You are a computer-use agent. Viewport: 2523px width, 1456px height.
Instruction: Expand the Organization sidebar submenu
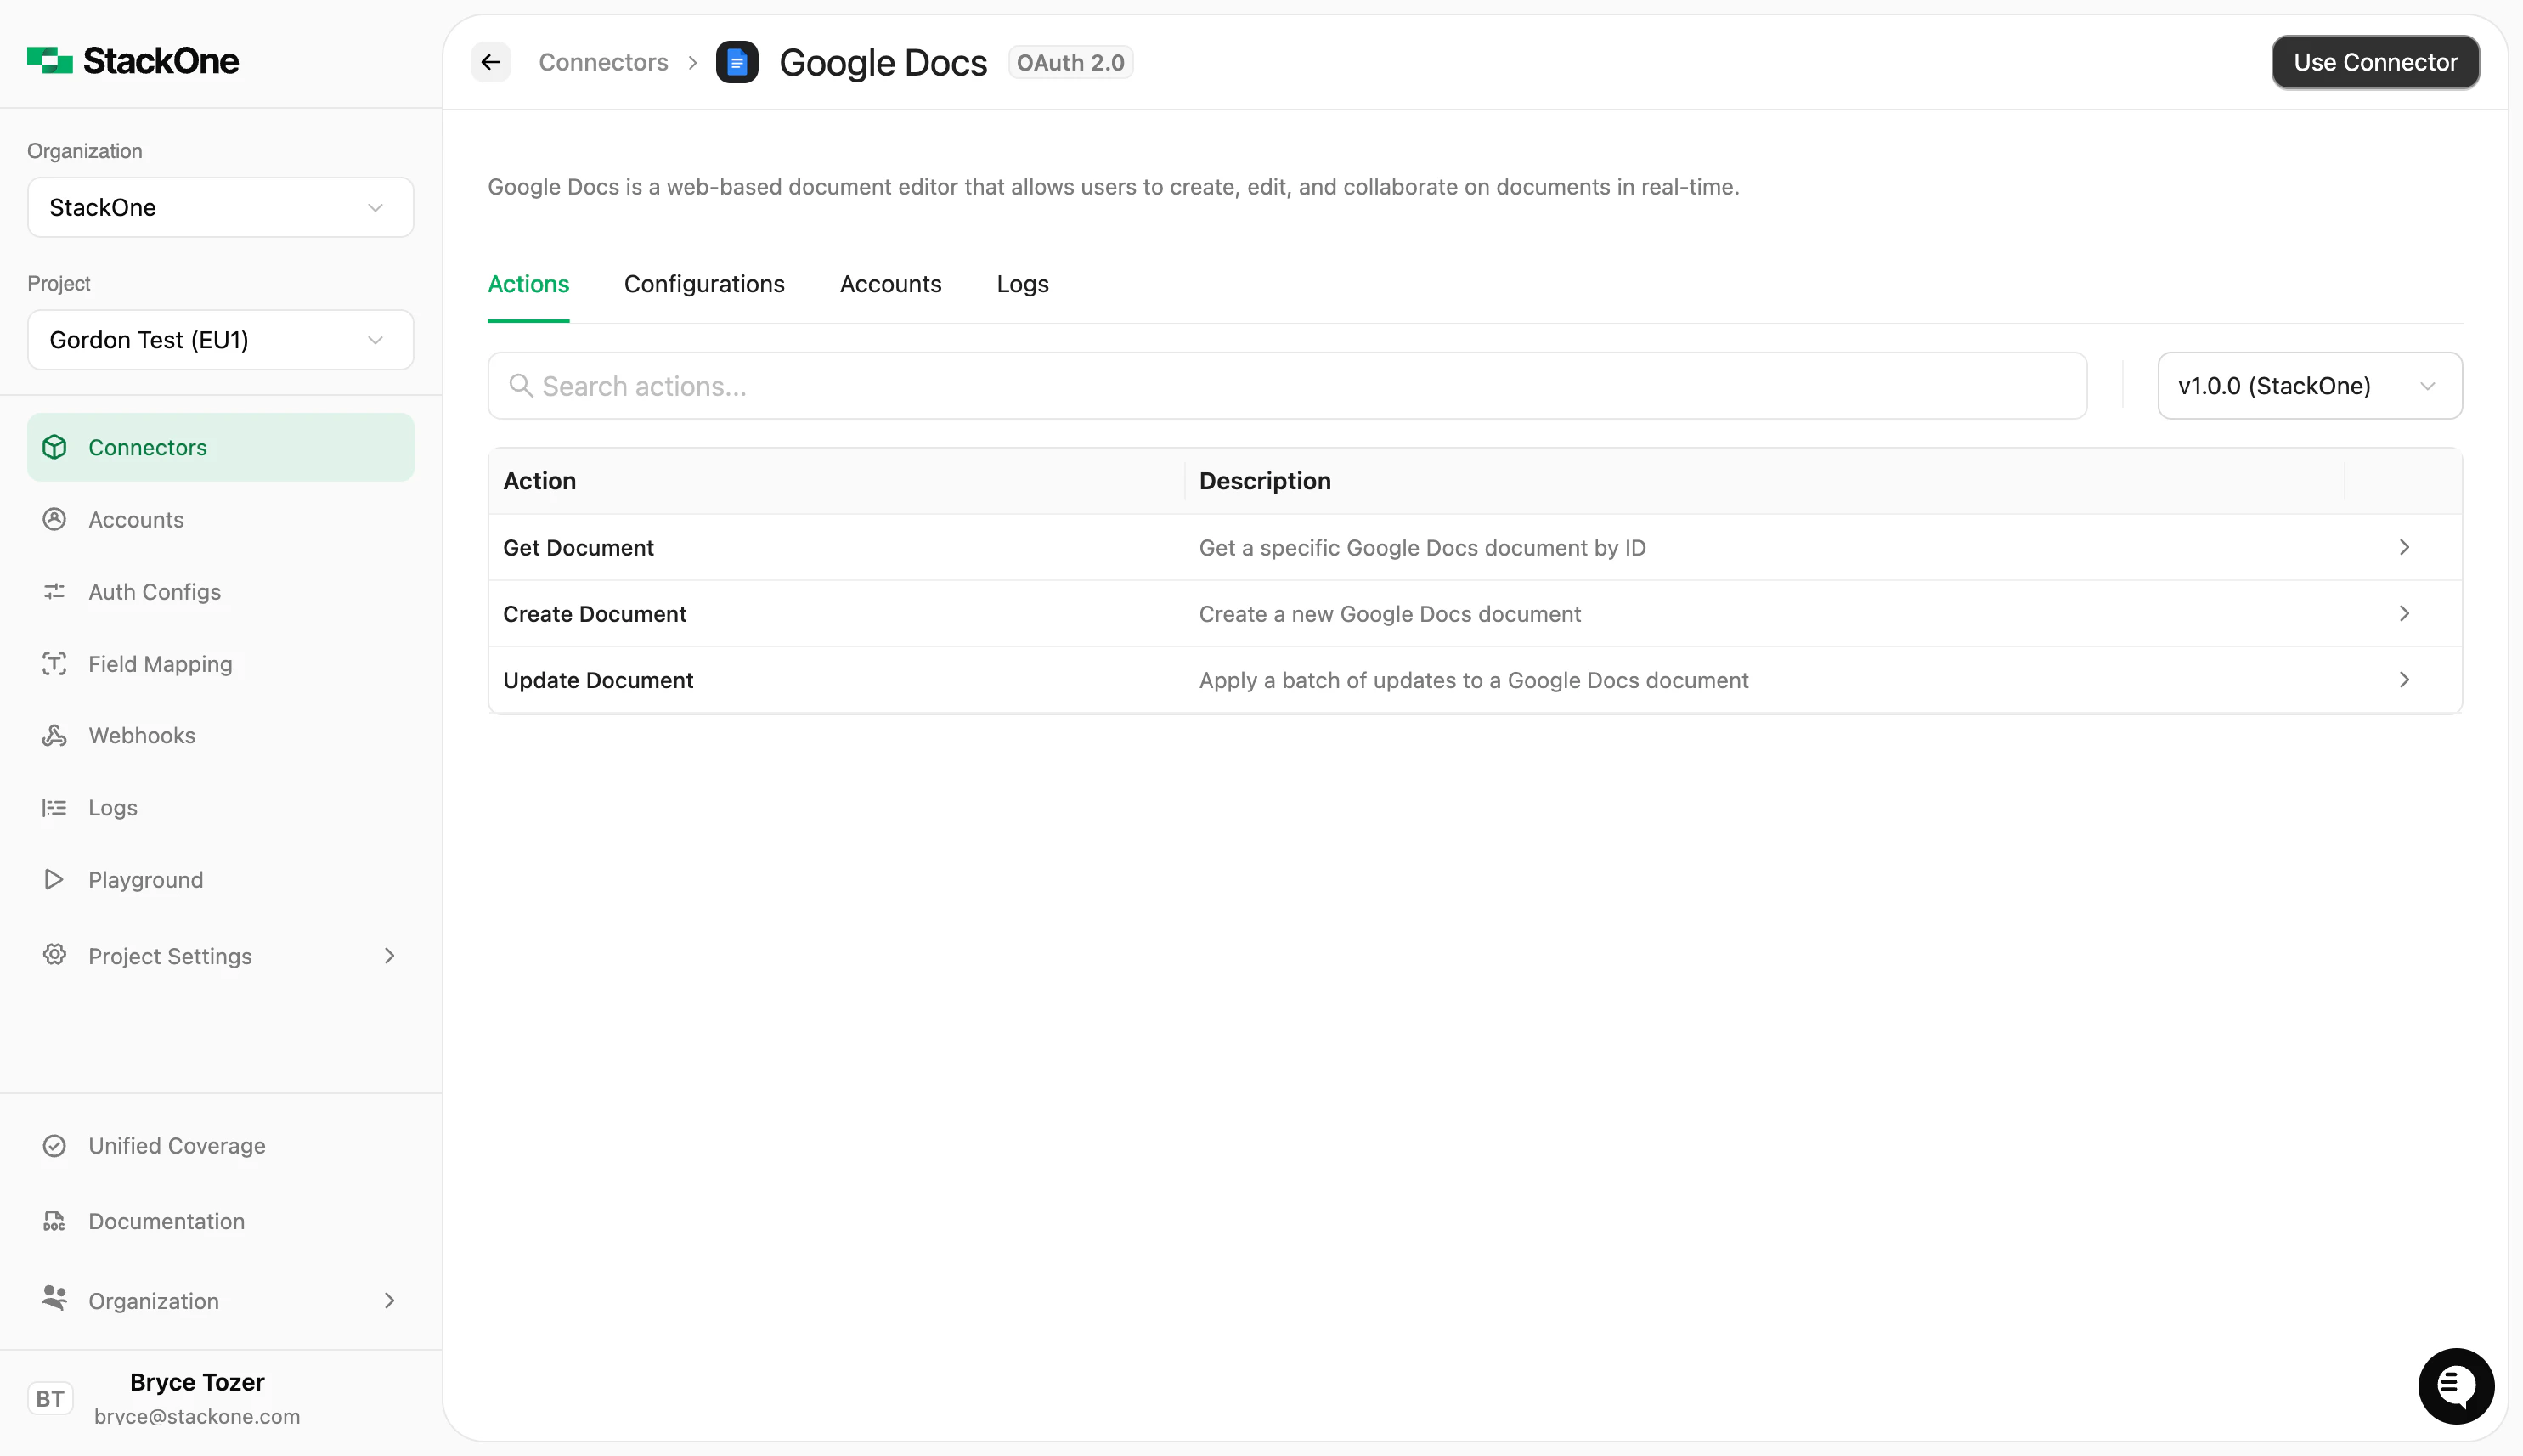(x=389, y=1301)
